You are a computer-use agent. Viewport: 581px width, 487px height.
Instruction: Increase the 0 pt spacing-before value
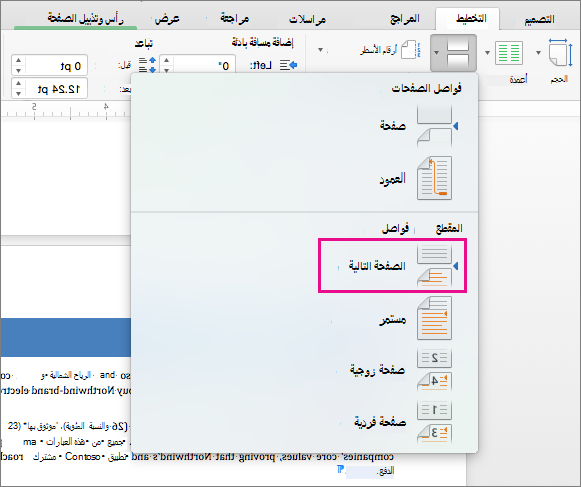(x=19, y=60)
